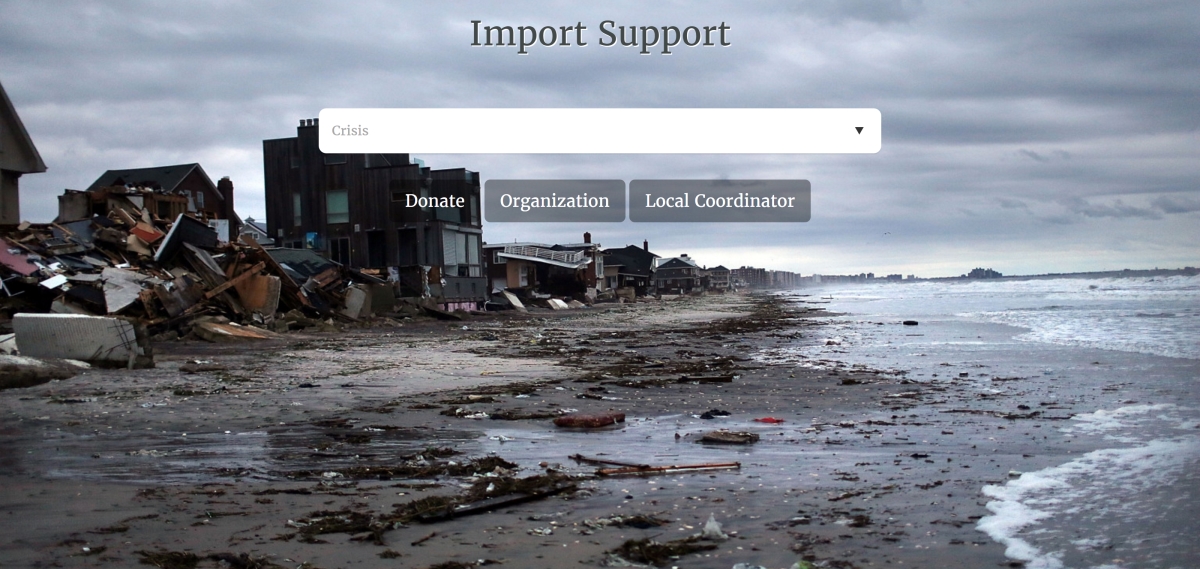This screenshot has width=1200, height=569.
Task: Click the page title Import Support
Action: (x=600, y=33)
